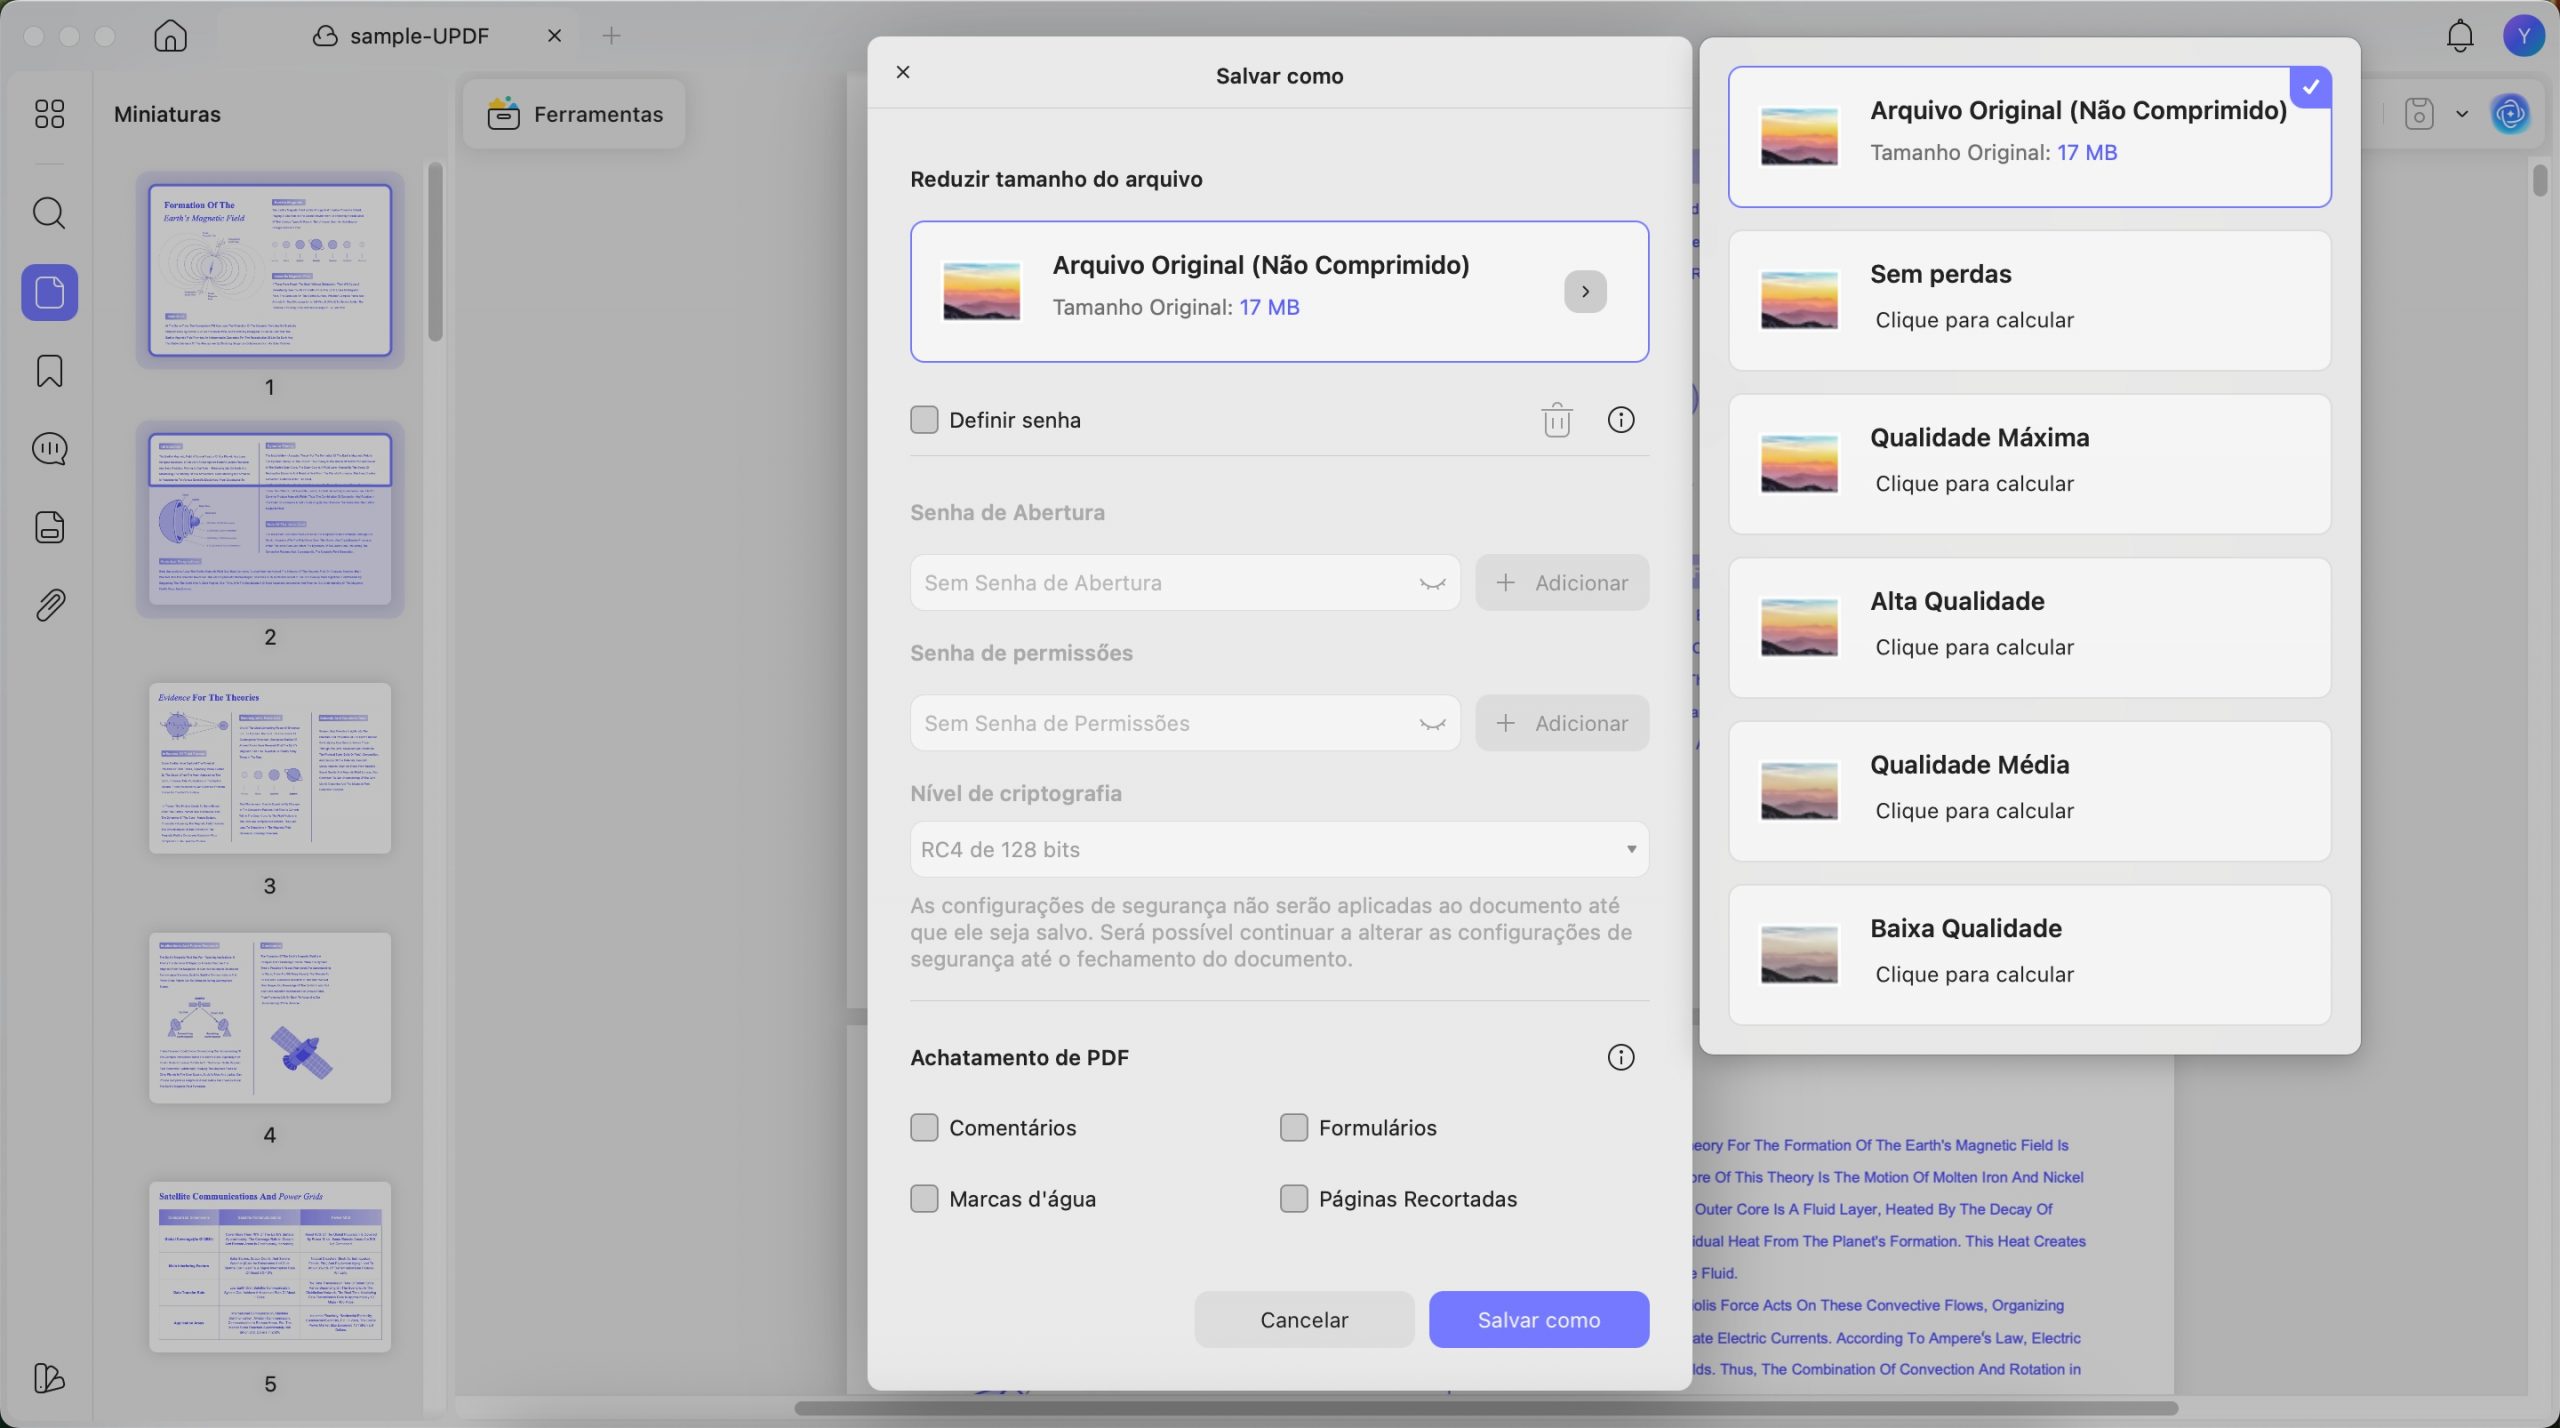Open the attachments paperclip icon

(x=49, y=605)
